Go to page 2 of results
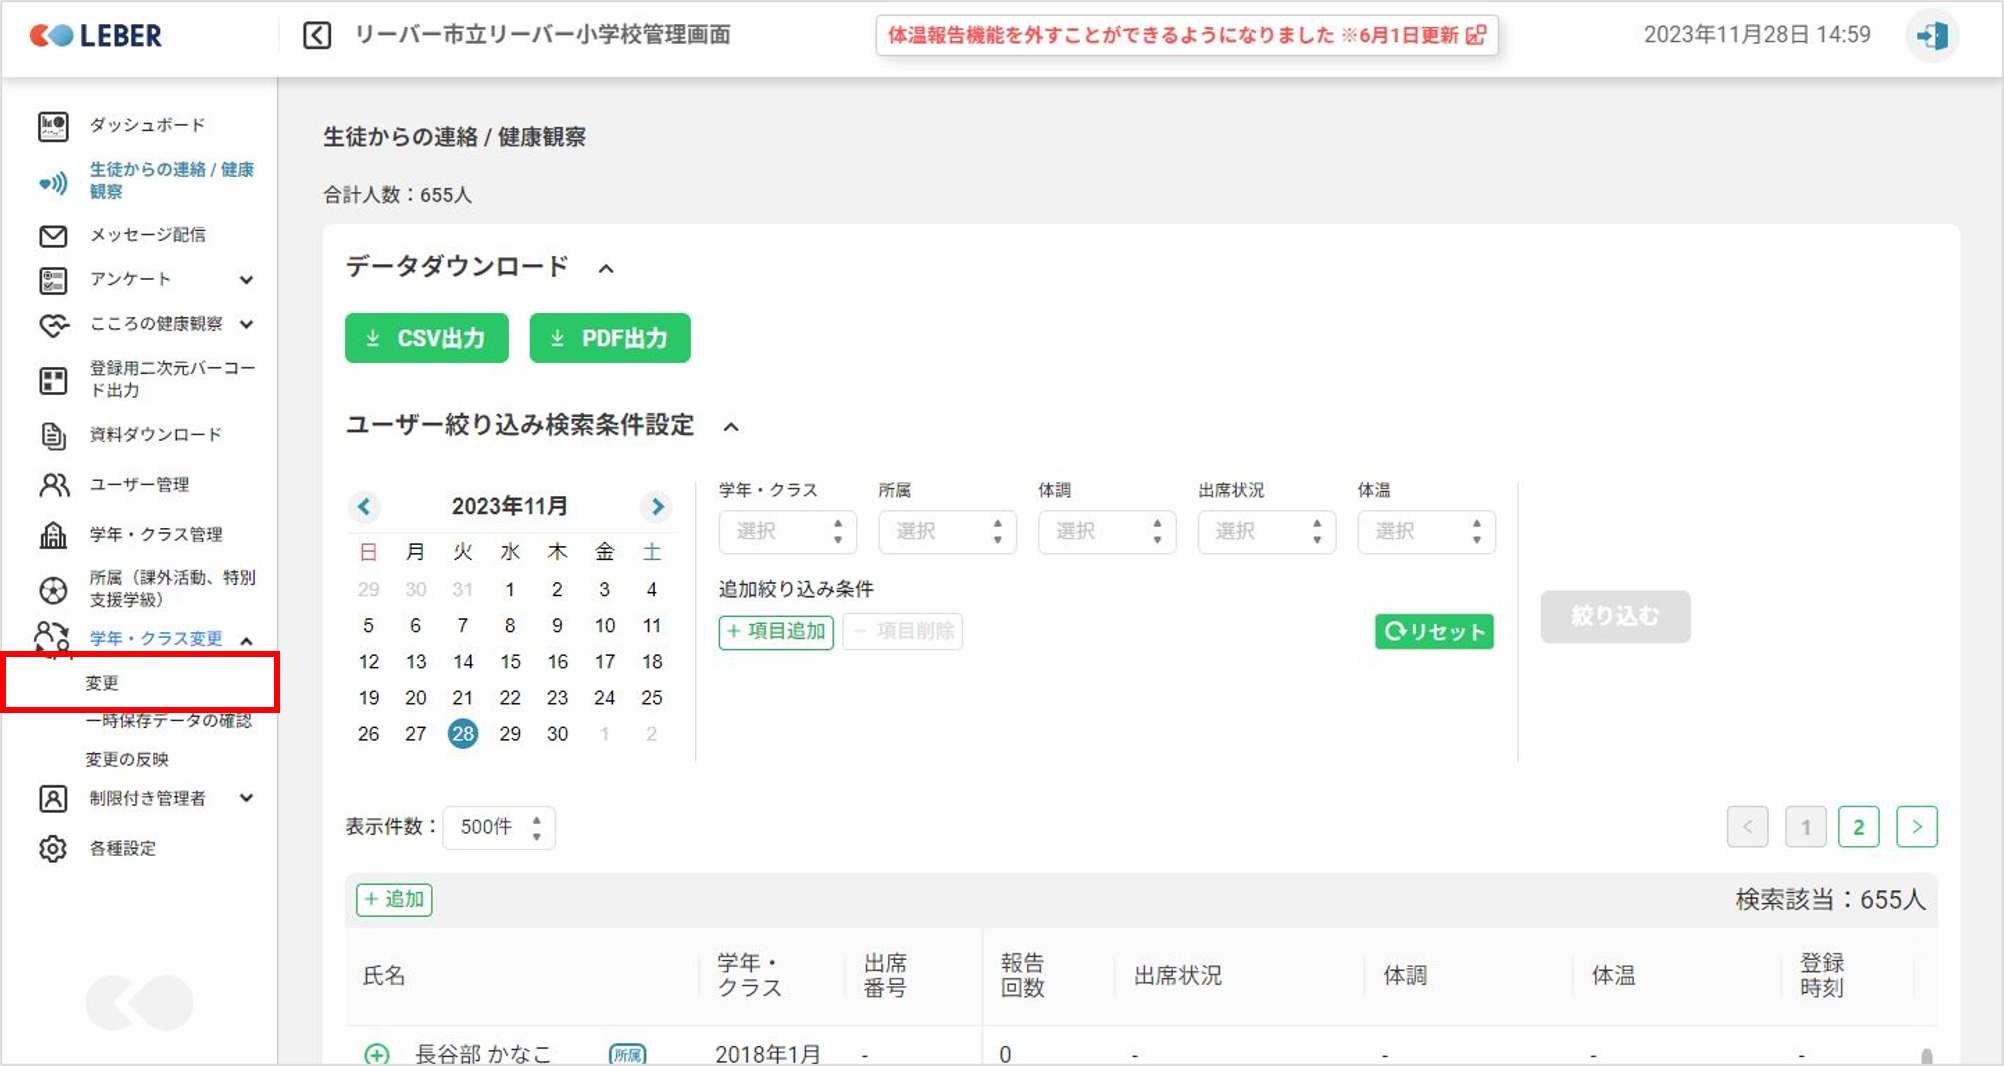 (1858, 827)
